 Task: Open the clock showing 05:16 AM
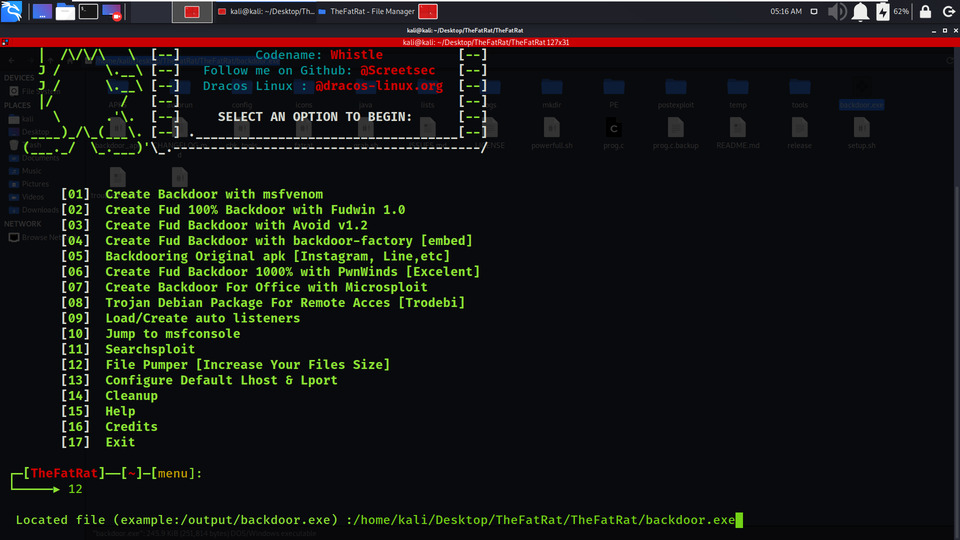(x=786, y=12)
